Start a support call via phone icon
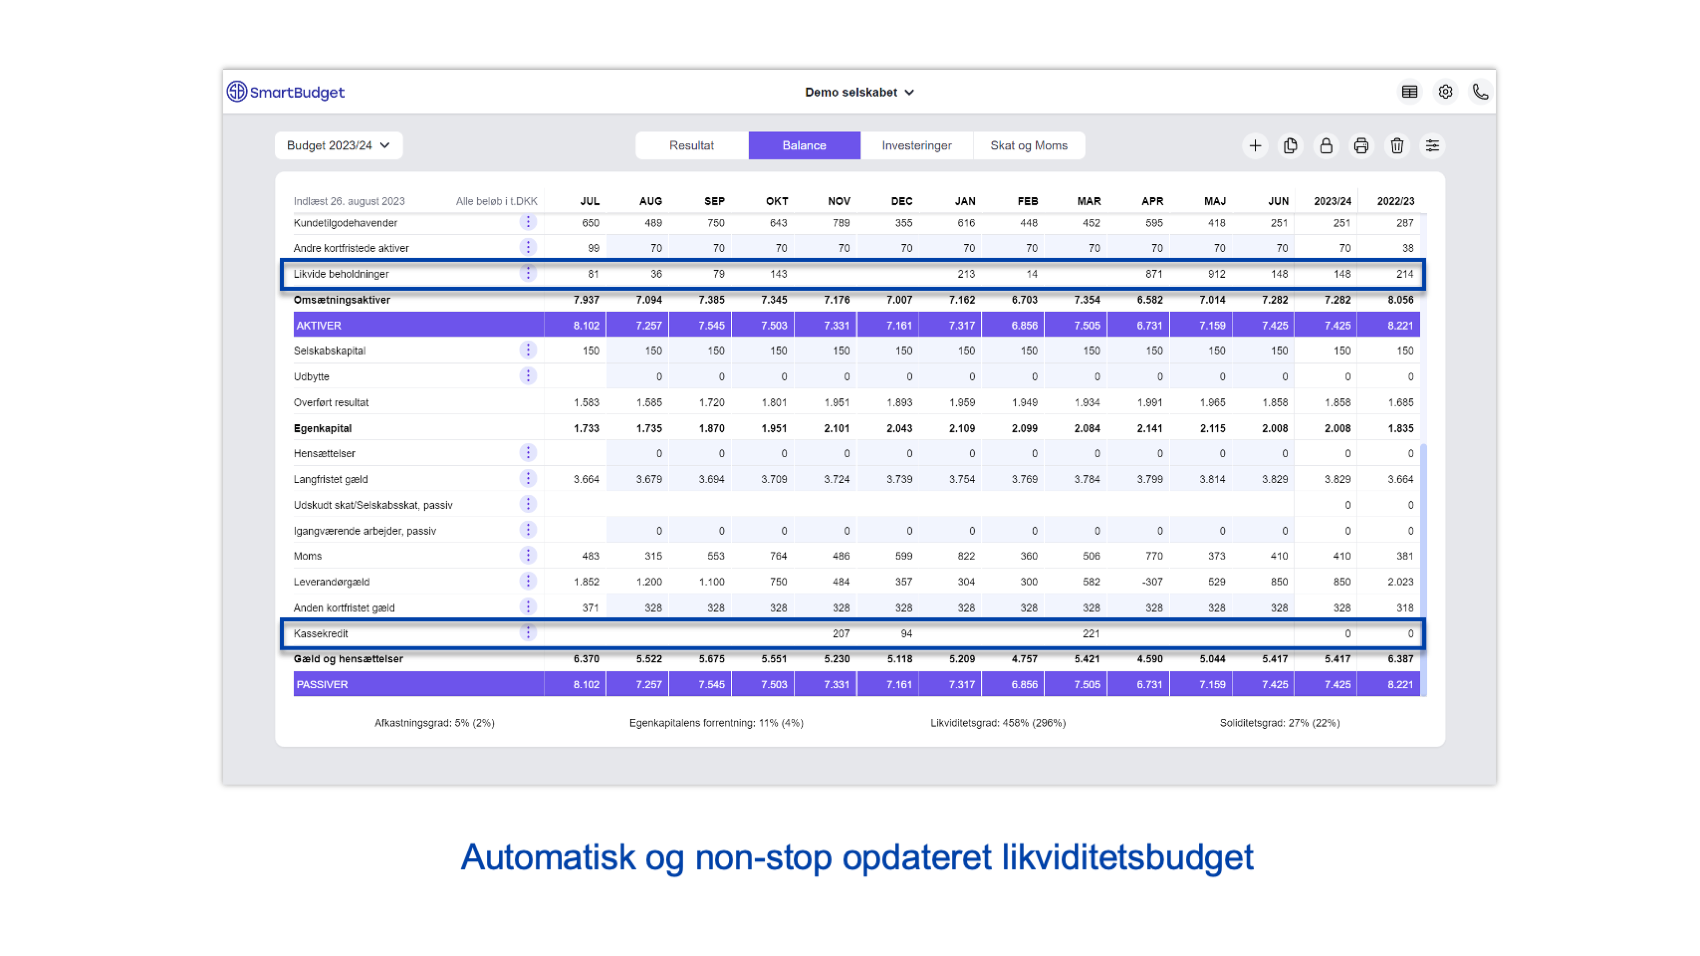This screenshot has height=956, width=1700. (x=1480, y=91)
